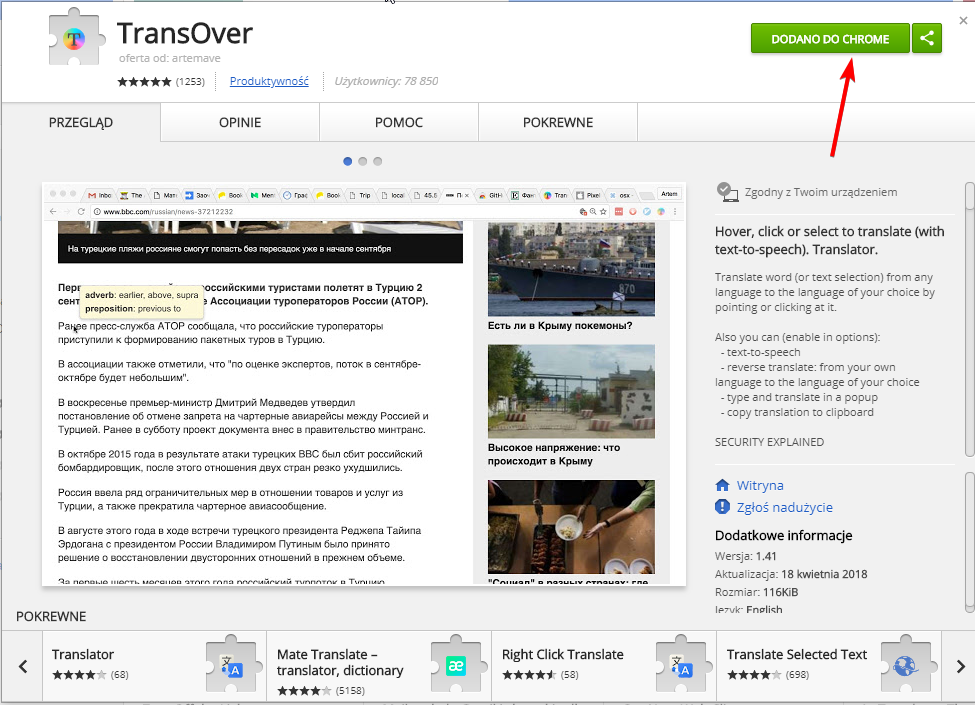
Task: Switch to the Przegląd tab
Action: [x=81, y=122]
